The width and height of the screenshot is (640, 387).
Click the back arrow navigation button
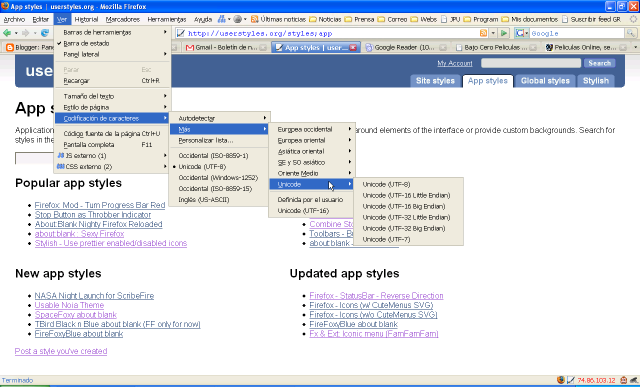click(7, 33)
